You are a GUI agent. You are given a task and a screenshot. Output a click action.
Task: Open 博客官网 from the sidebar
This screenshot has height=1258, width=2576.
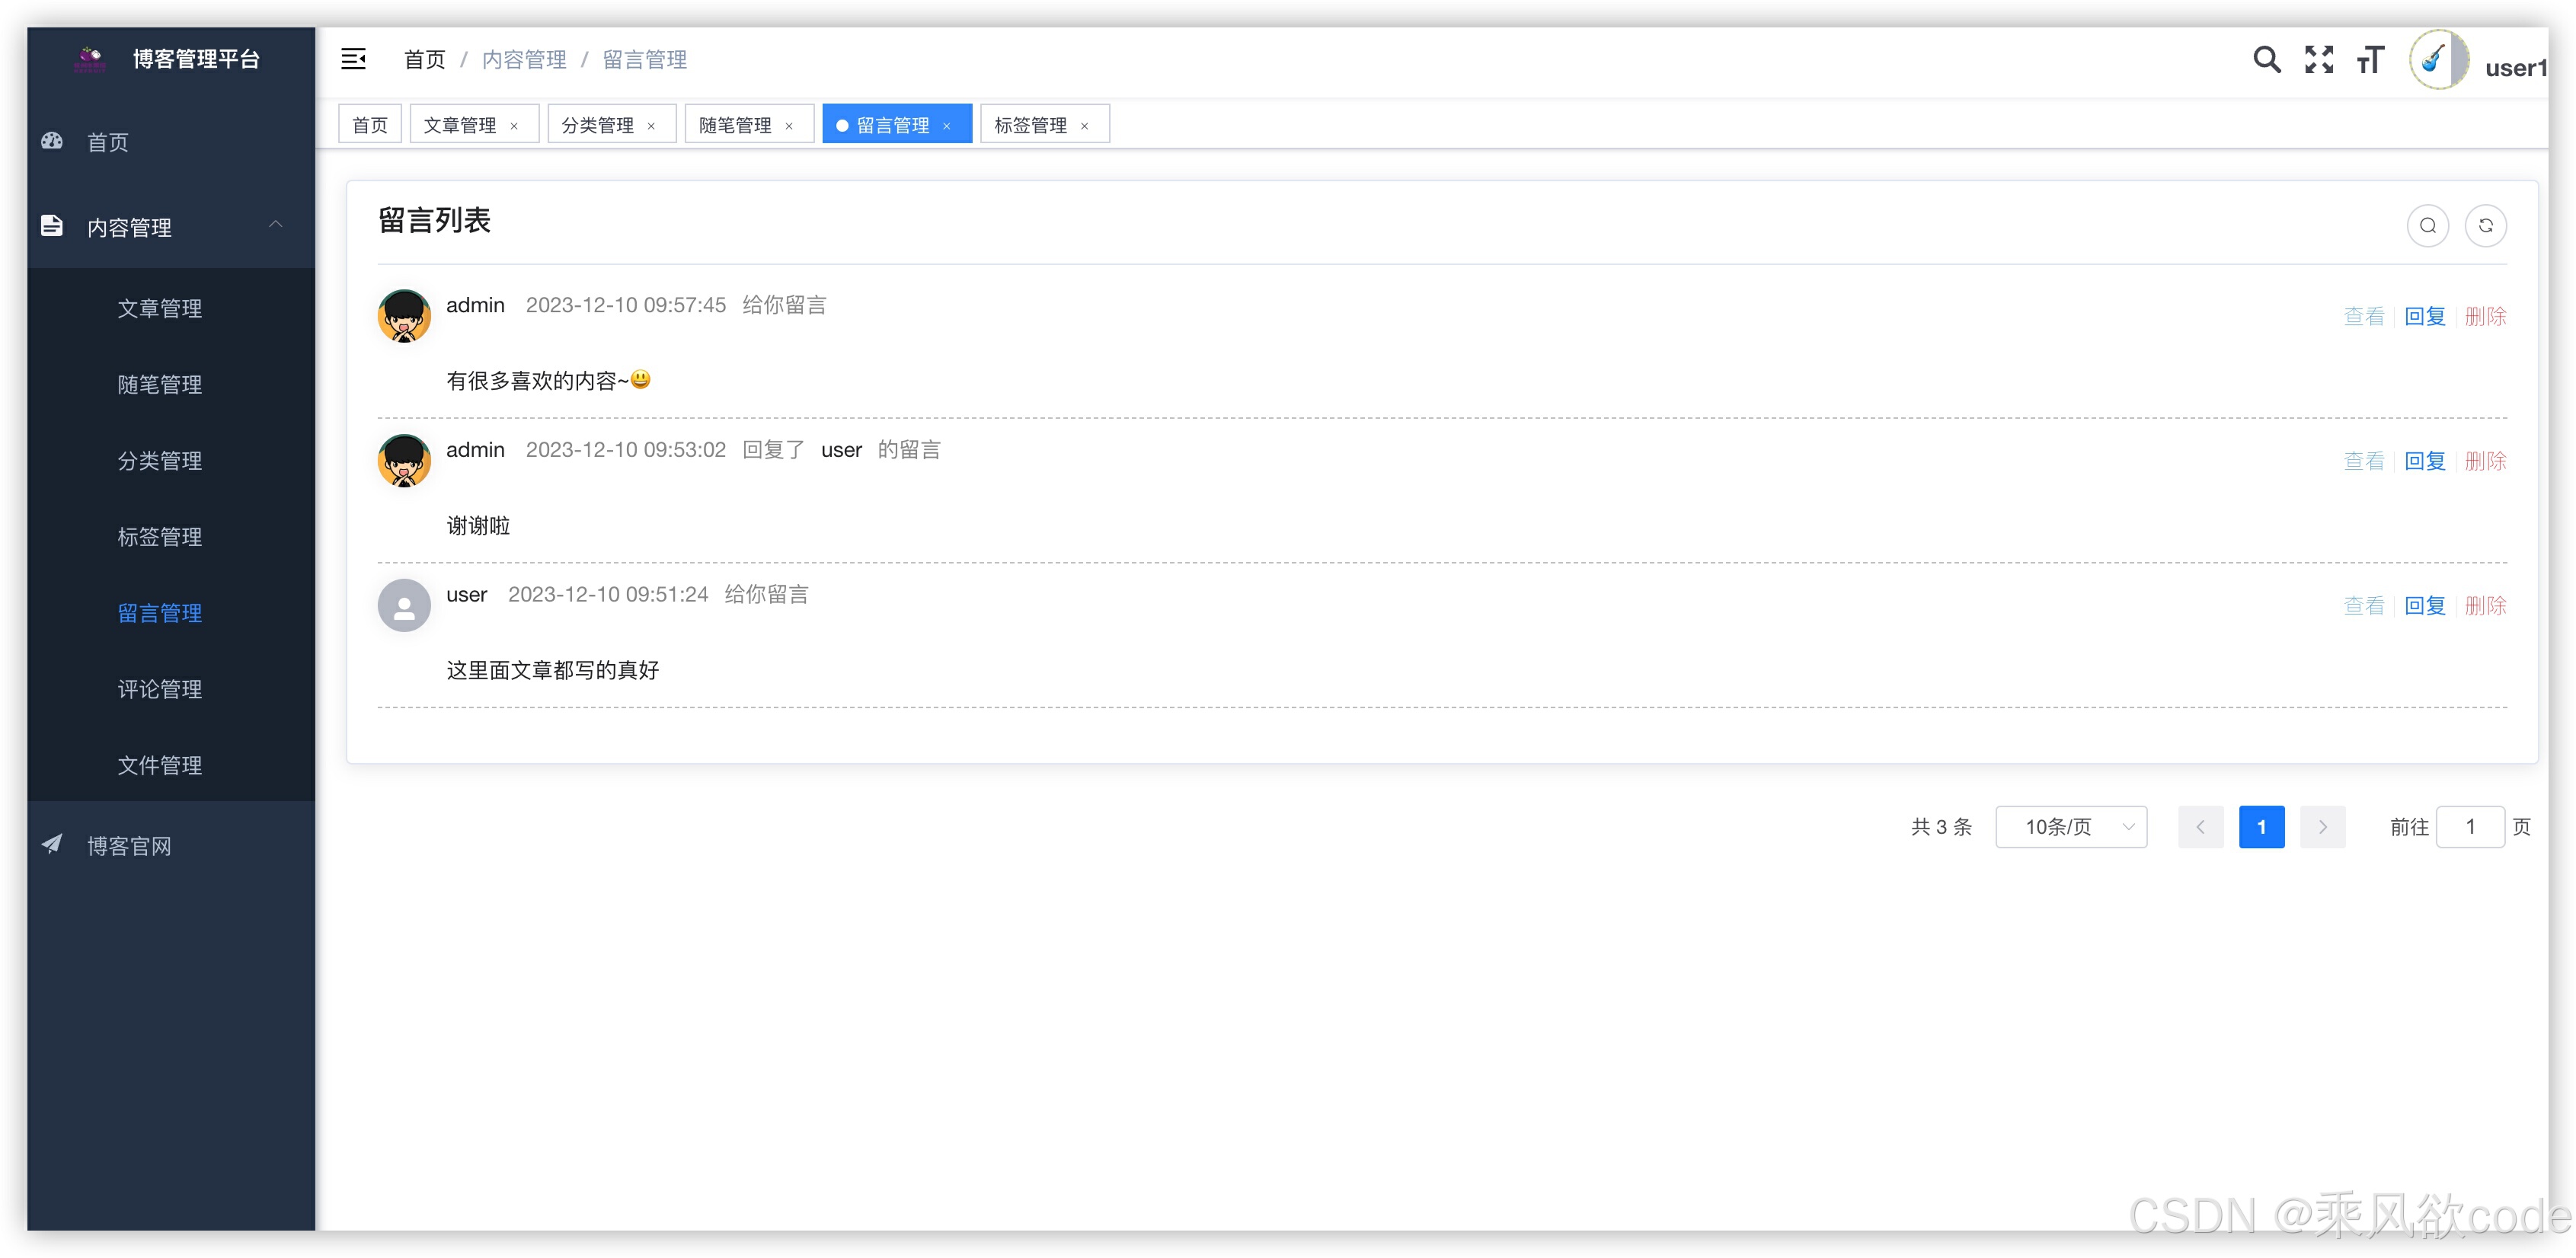(x=129, y=846)
